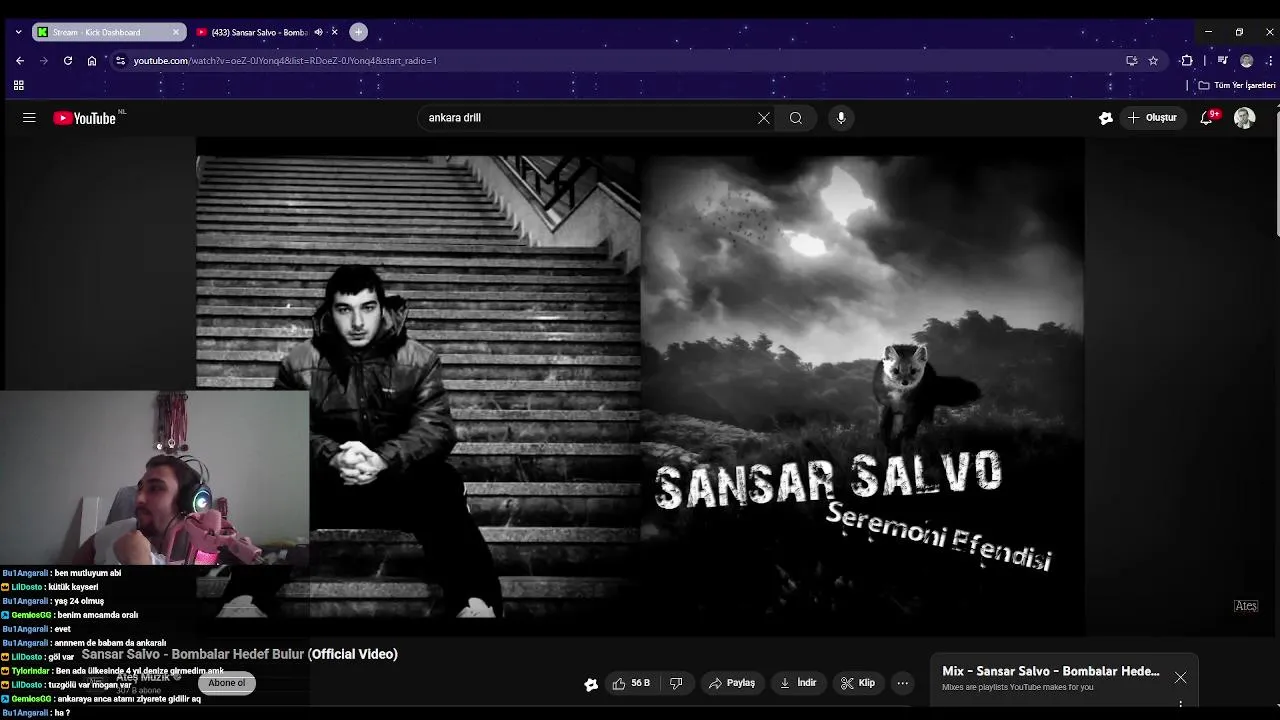This screenshot has width=1280, height=720.
Task: Go forward in browser history
Action: click(44, 61)
